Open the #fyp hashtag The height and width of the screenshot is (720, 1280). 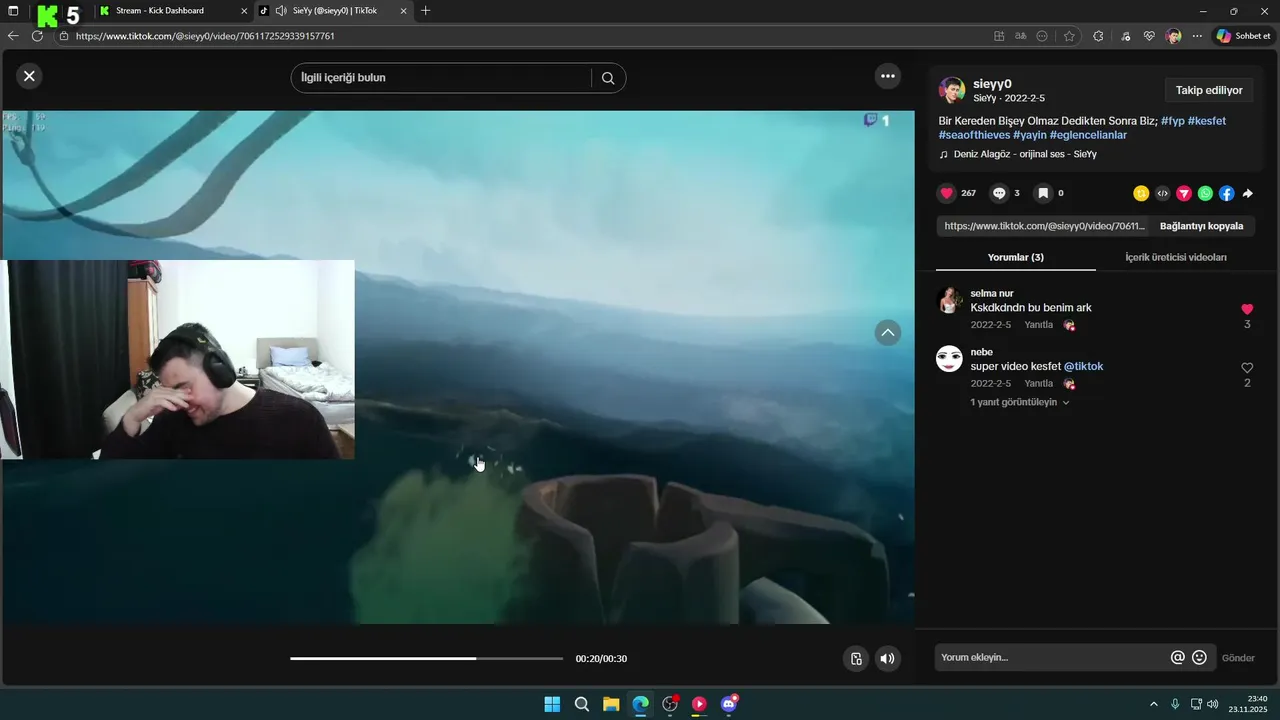tap(1172, 121)
